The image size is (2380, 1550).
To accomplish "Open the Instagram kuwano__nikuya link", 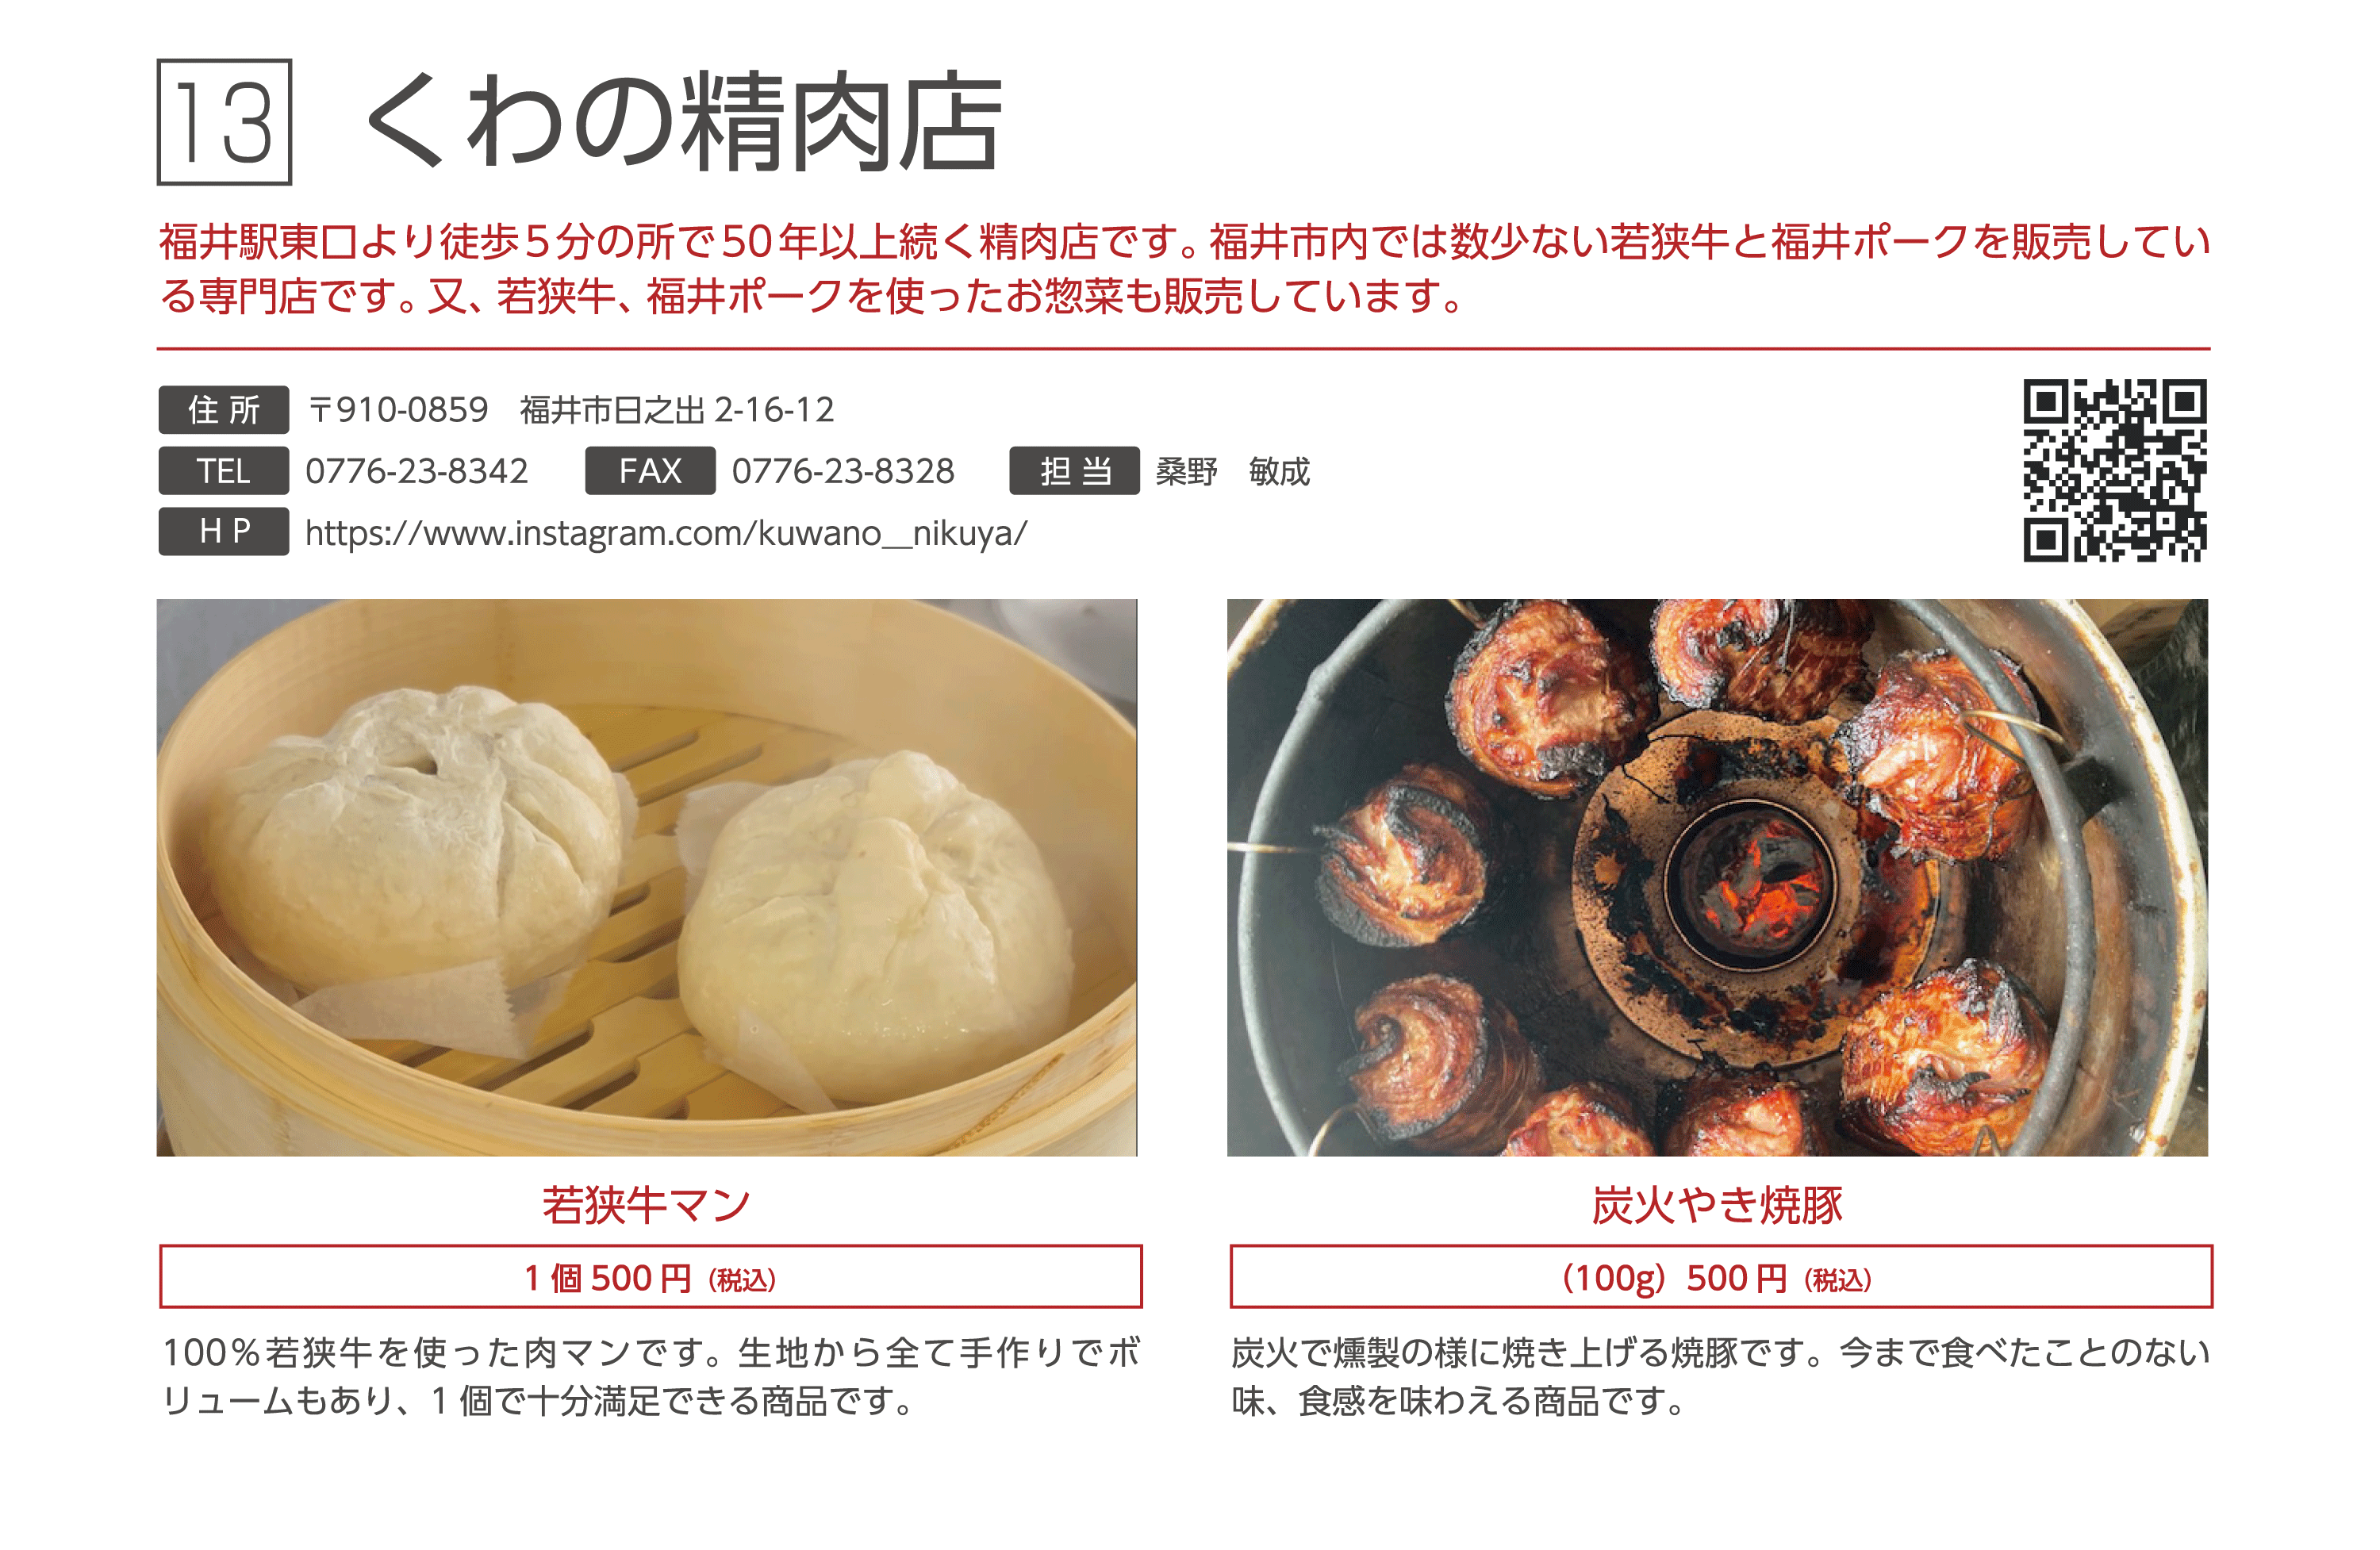I will click(666, 534).
